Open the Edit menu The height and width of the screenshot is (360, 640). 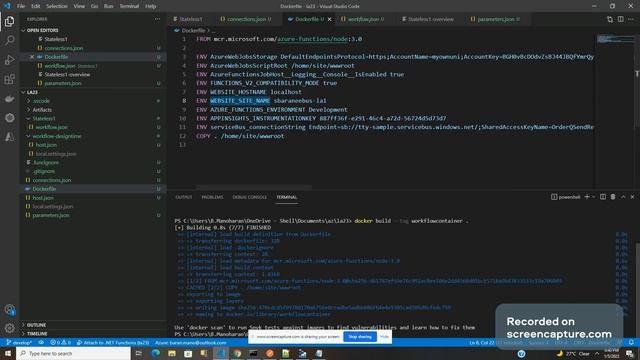point(36,6)
